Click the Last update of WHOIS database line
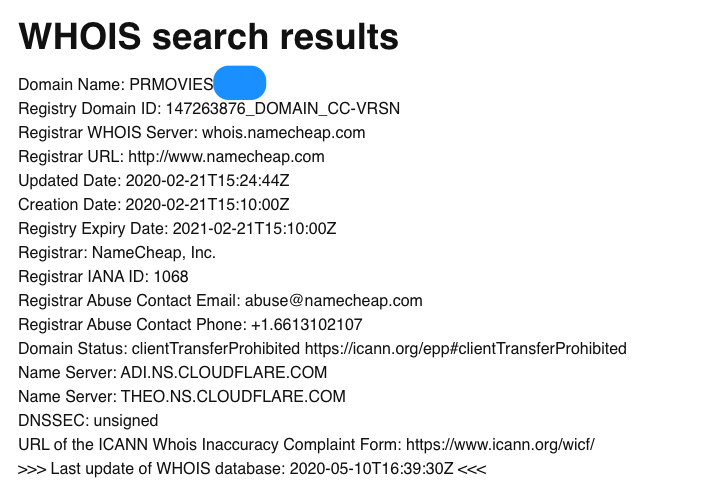Viewport: 720px width, 497px height. point(252,469)
